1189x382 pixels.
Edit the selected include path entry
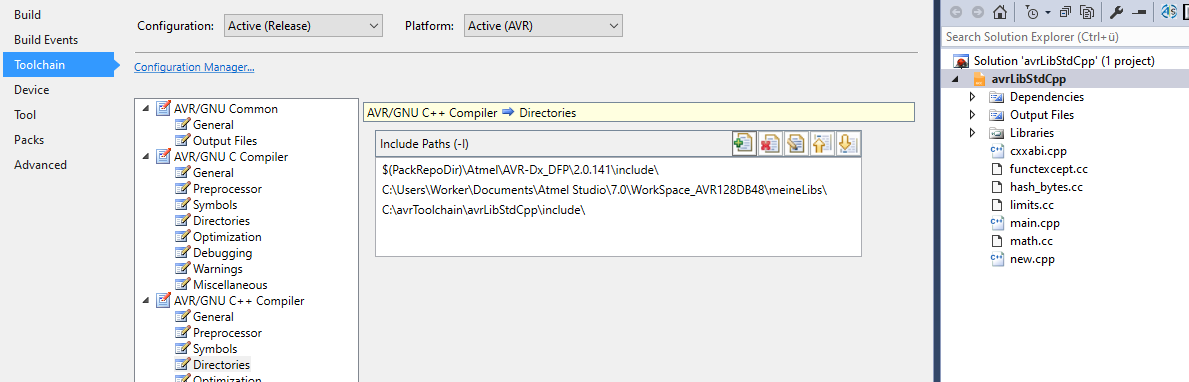(795, 143)
